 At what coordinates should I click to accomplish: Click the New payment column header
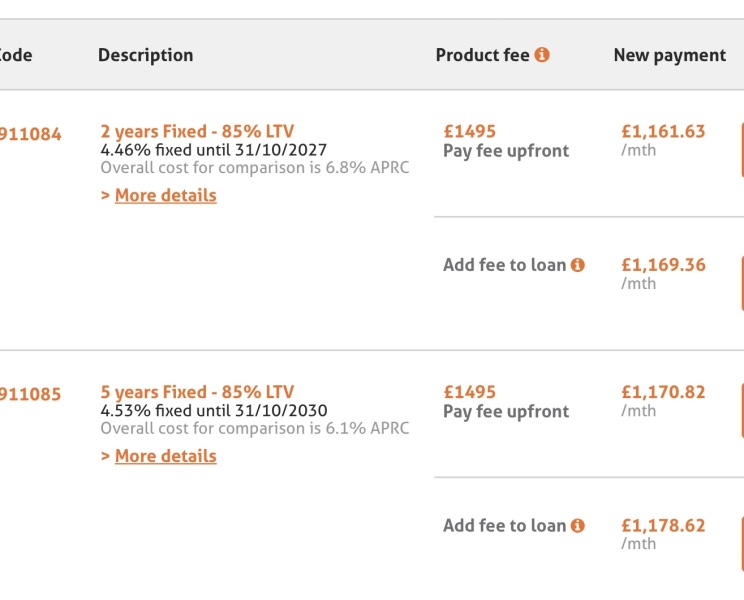[x=669, y=55]
